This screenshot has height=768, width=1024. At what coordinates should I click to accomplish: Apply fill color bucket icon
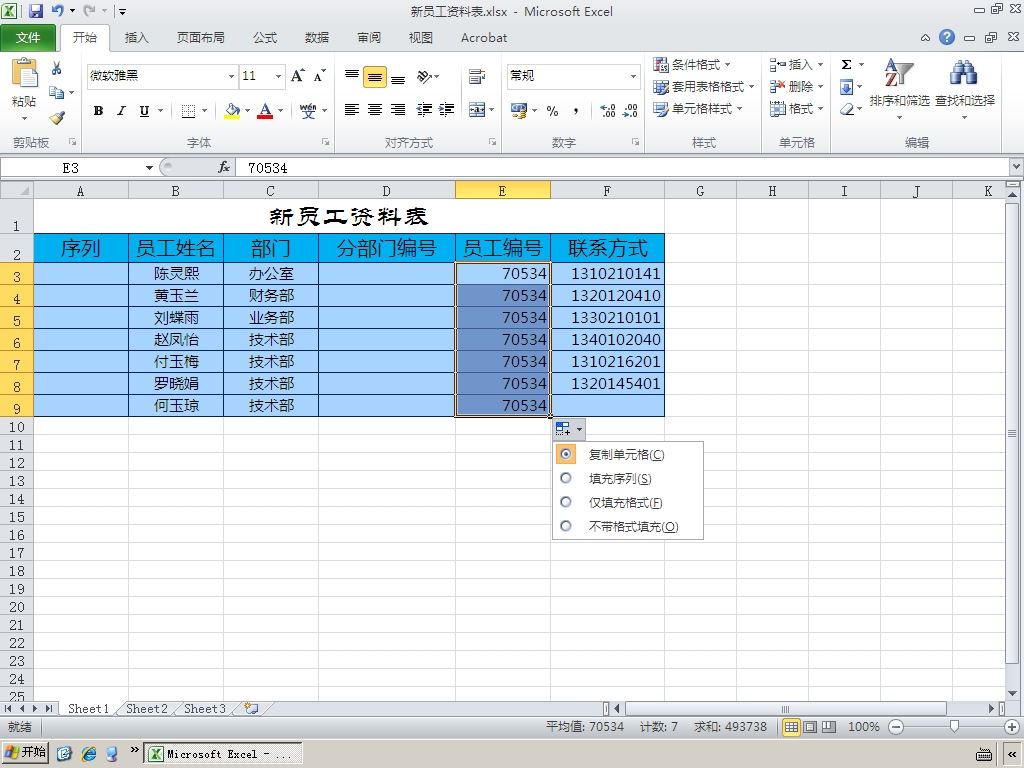pos(232,111)
